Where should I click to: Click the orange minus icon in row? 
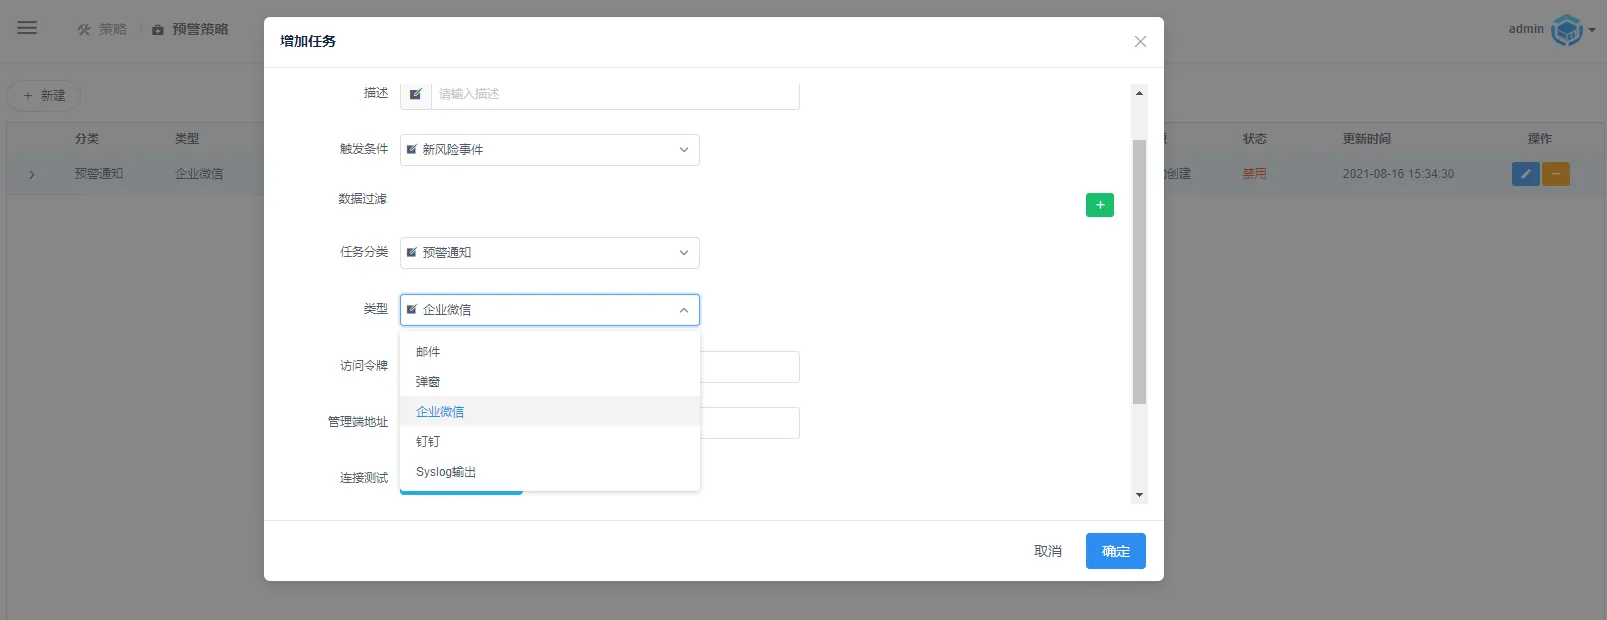(x=1555, y=174)
